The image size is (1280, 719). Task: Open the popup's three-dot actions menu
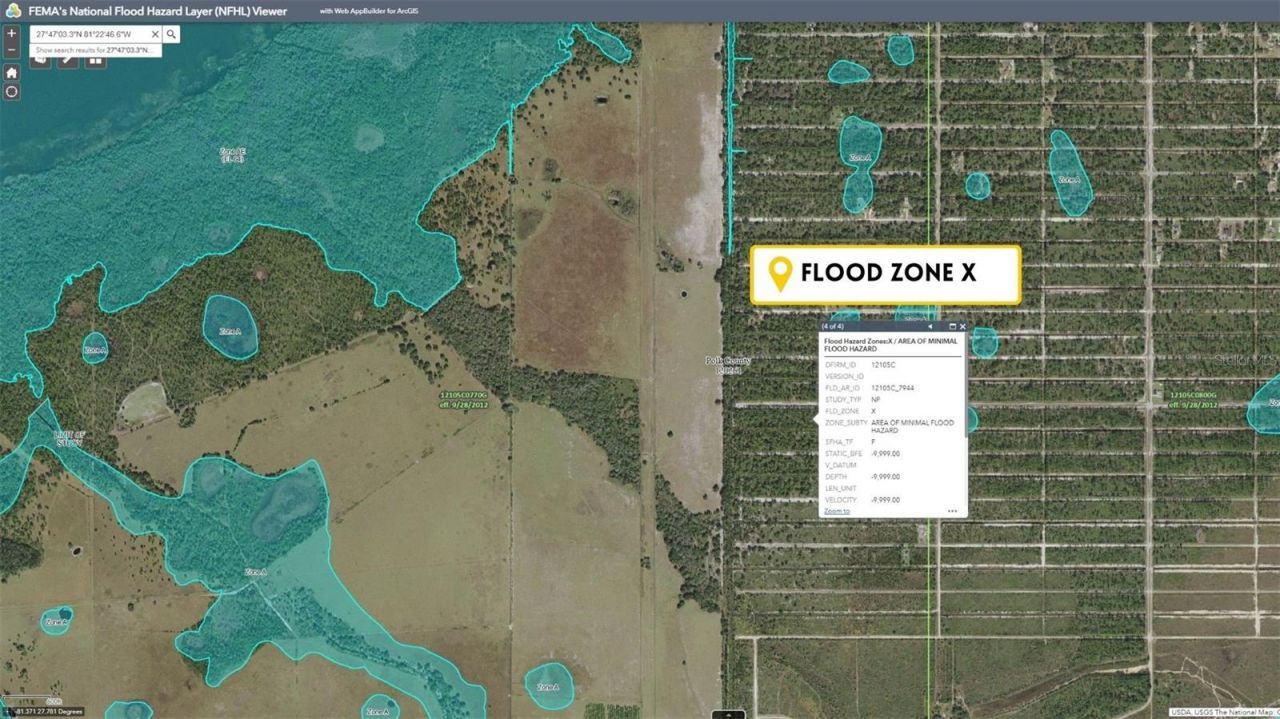952,511
